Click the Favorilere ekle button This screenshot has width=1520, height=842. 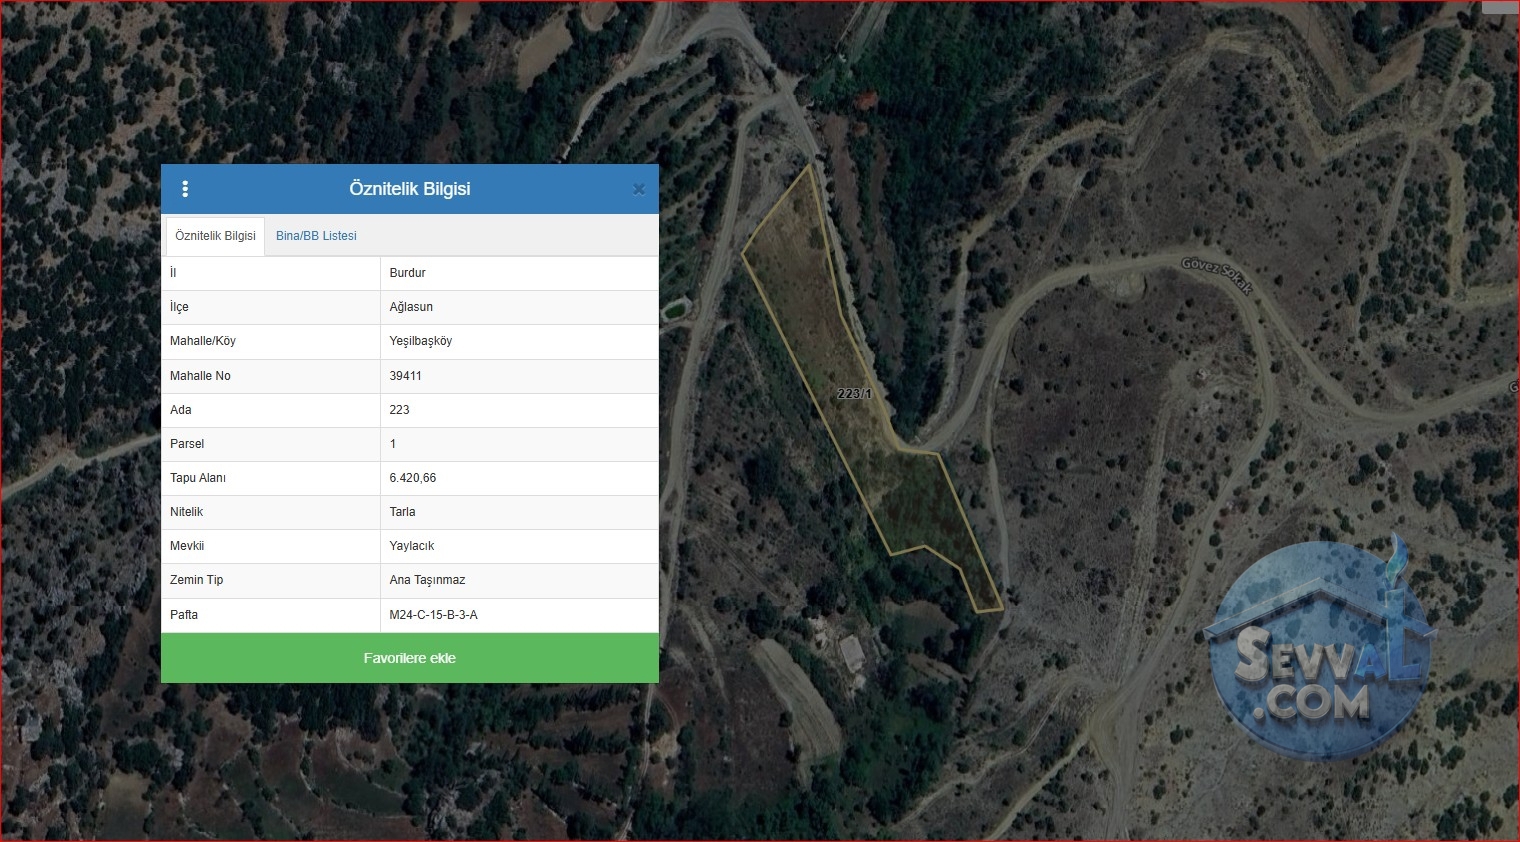(x=410, y=658)
